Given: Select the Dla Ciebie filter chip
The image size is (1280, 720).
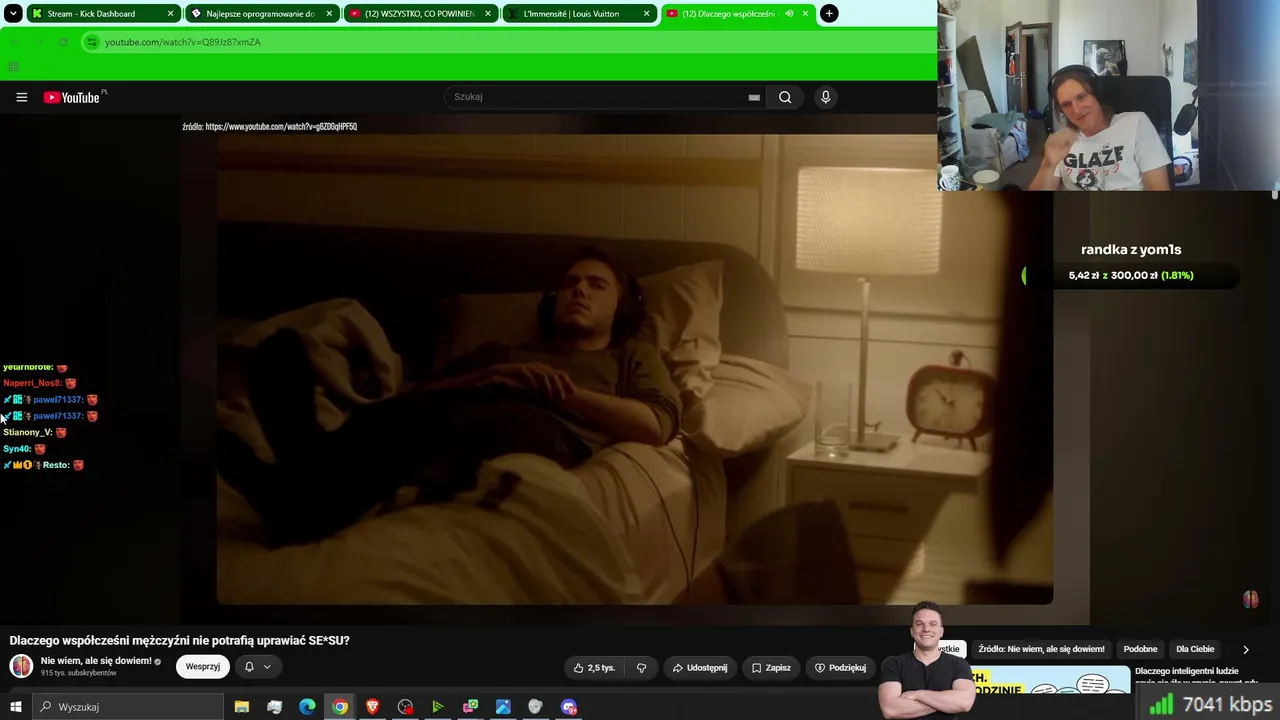Looking at the screenshot, I should 1195,649.
